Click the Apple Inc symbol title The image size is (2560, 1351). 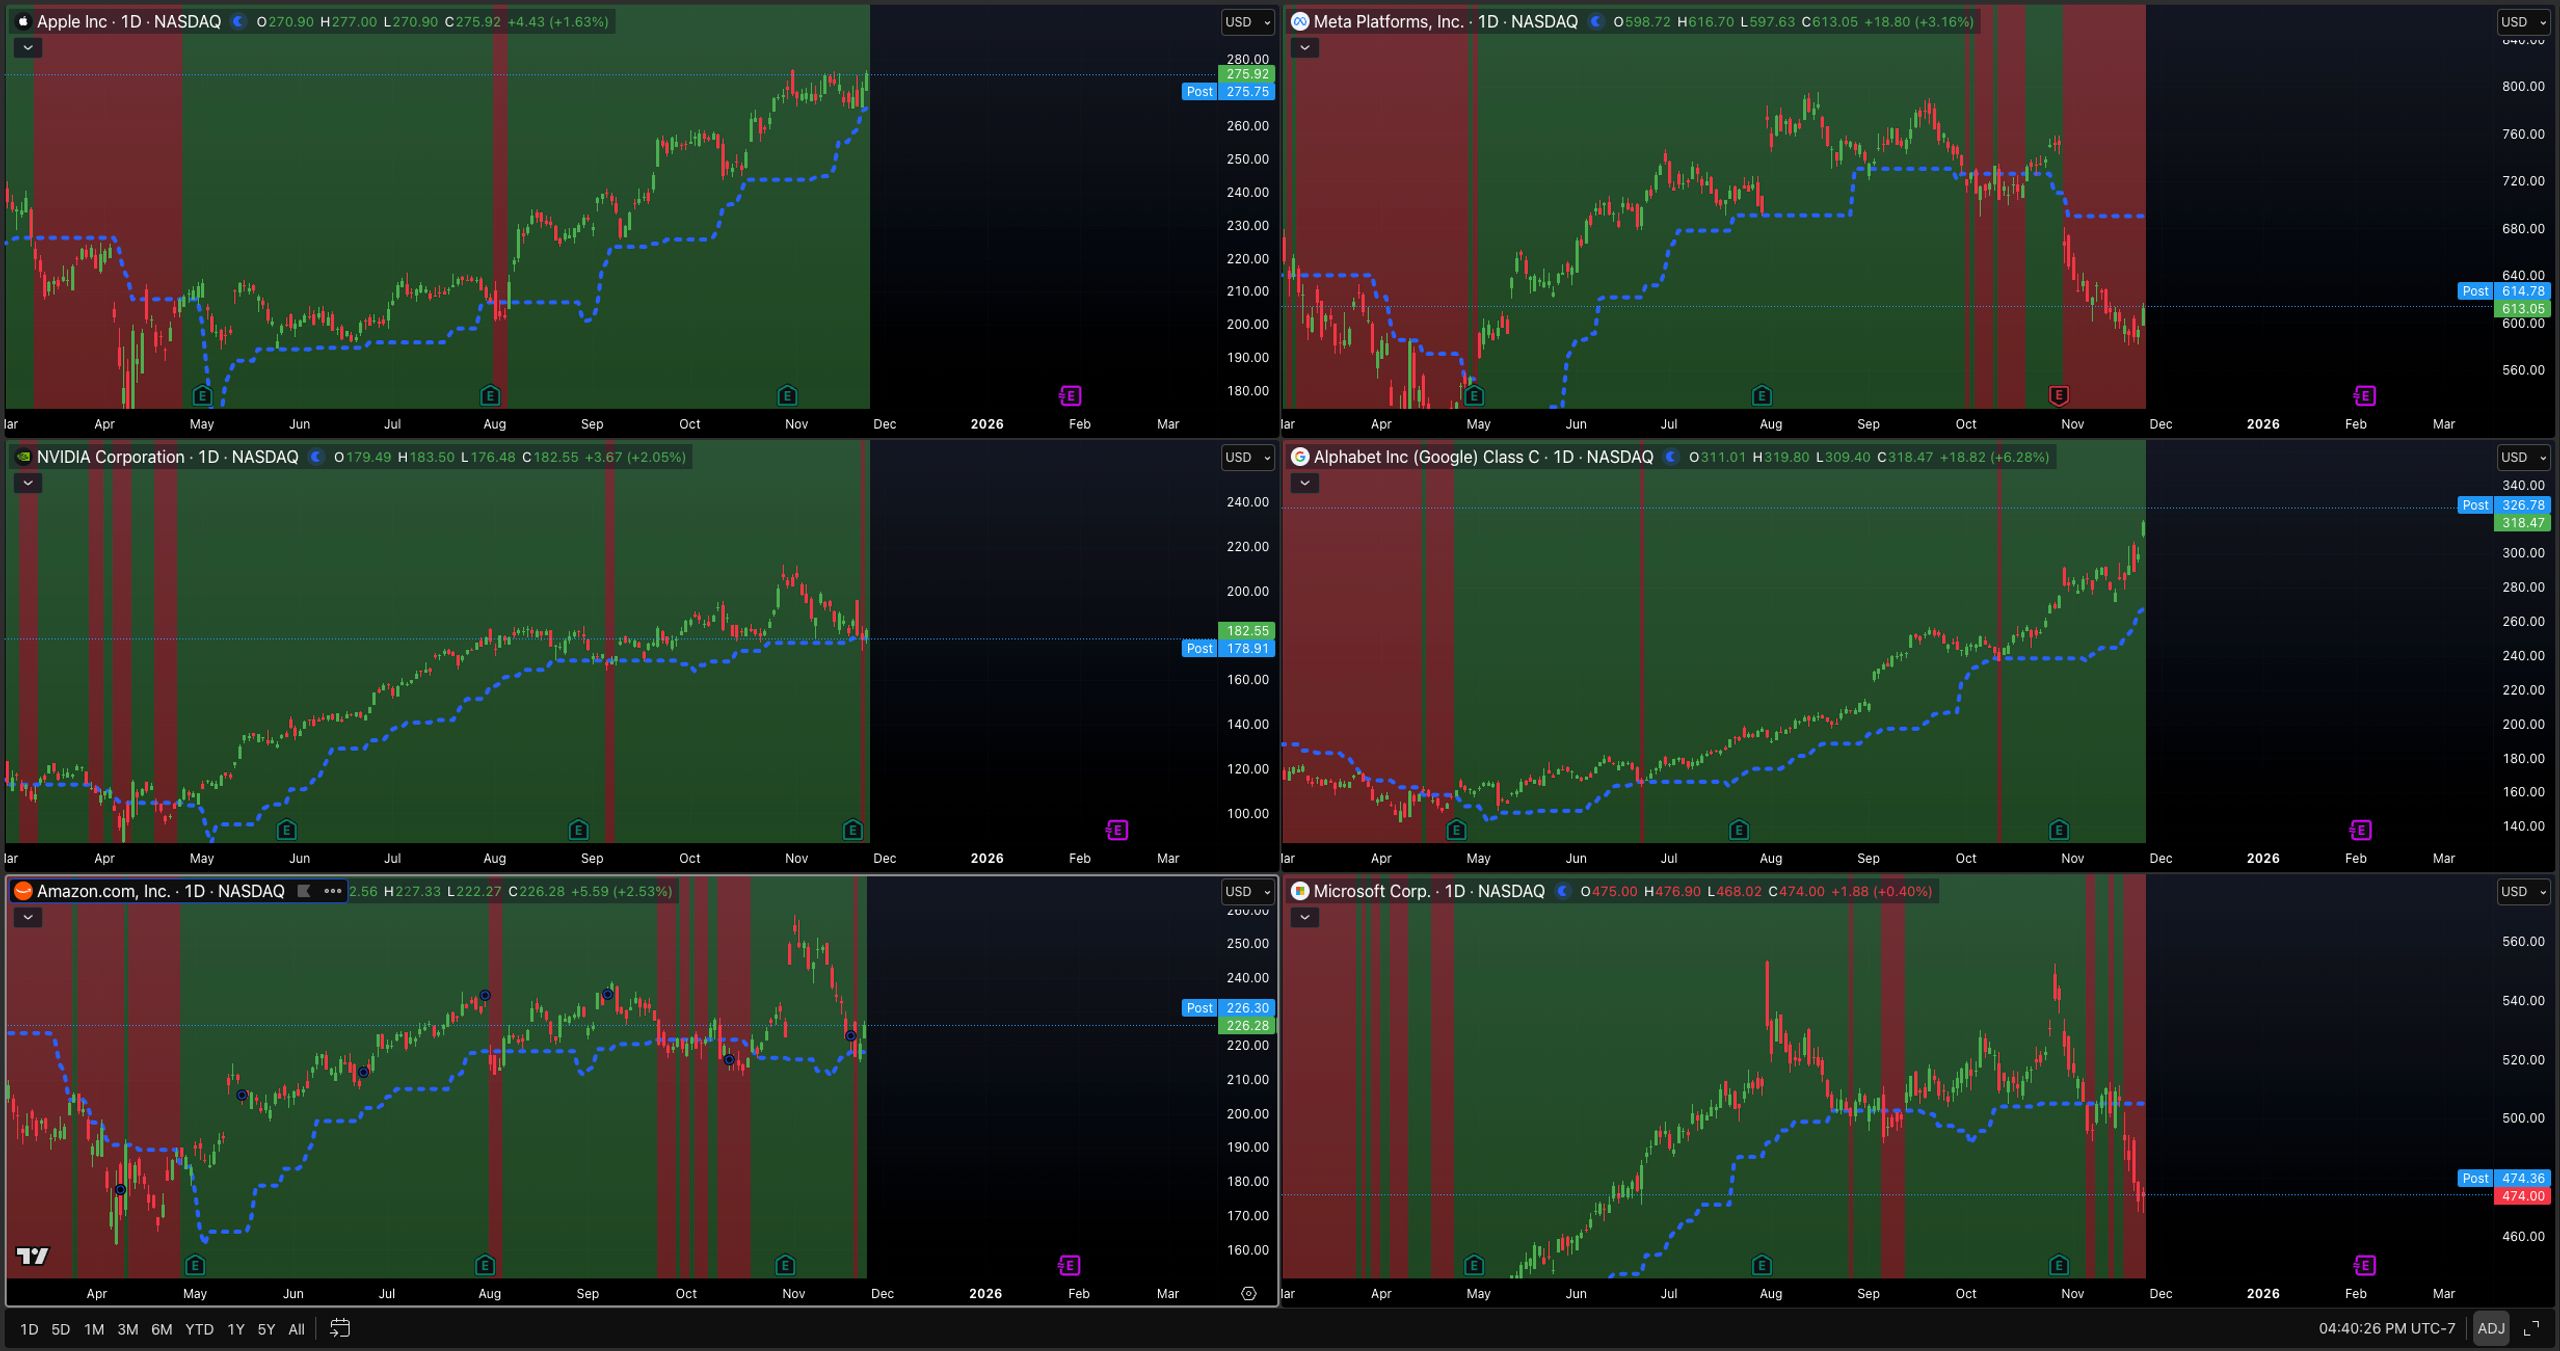71,21
